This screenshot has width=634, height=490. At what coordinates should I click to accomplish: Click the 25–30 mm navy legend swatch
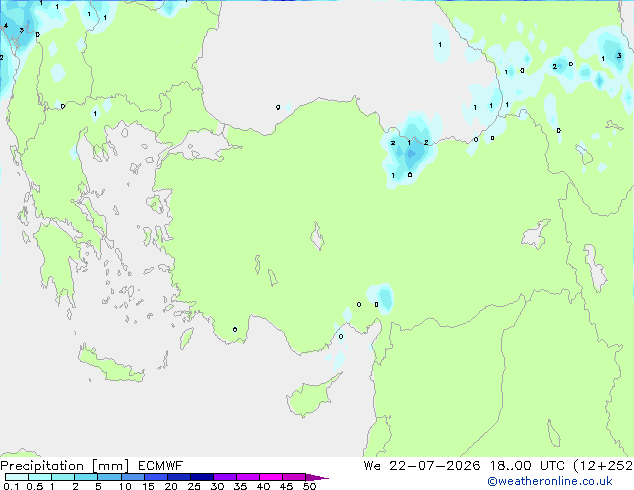click(x=202, y=477)
